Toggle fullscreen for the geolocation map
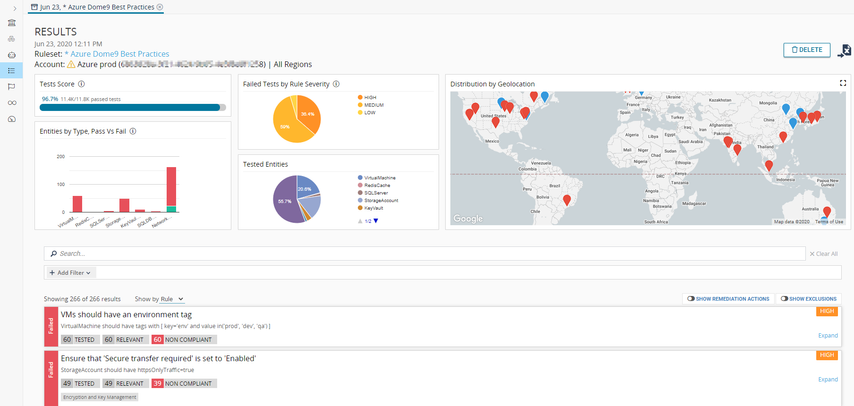Screen dimensions: 854x406 pyautogui.click(x=843, y=83)
